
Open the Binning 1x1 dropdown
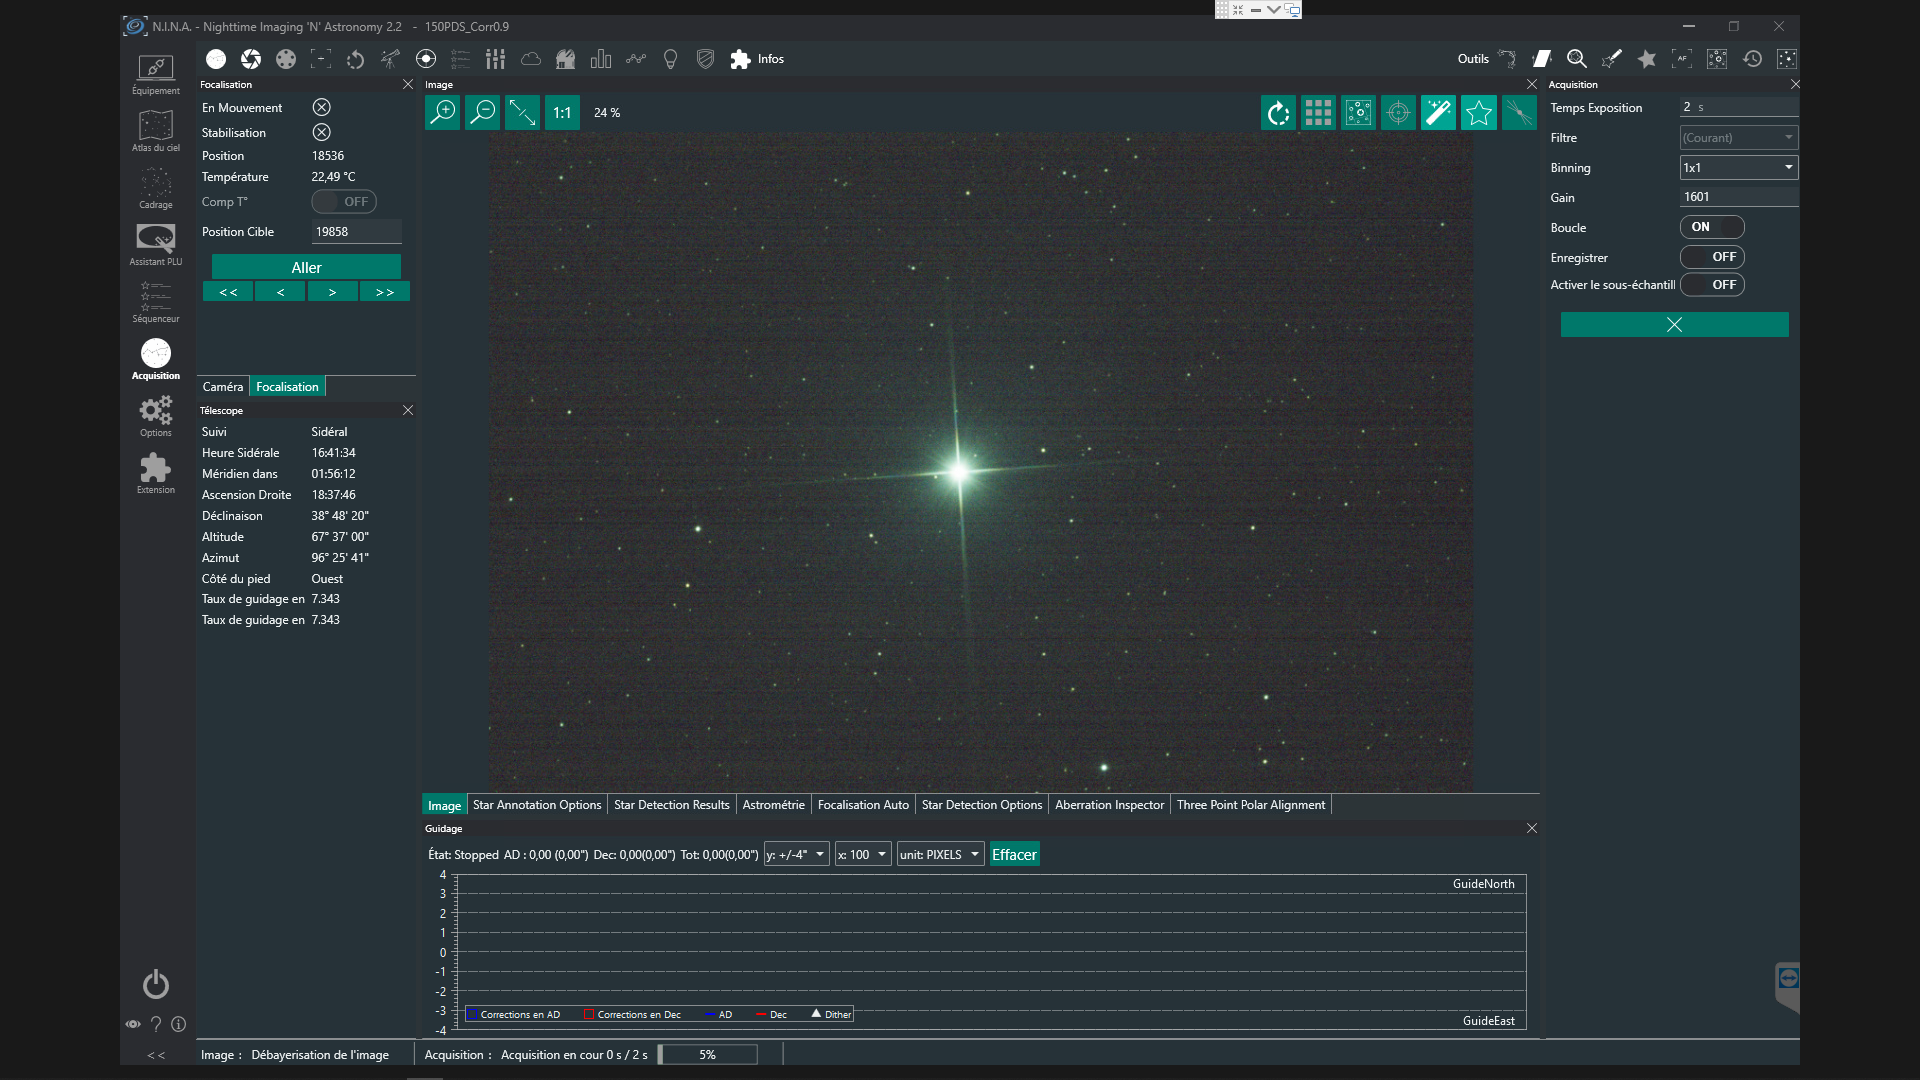(x=1739, y=168)
